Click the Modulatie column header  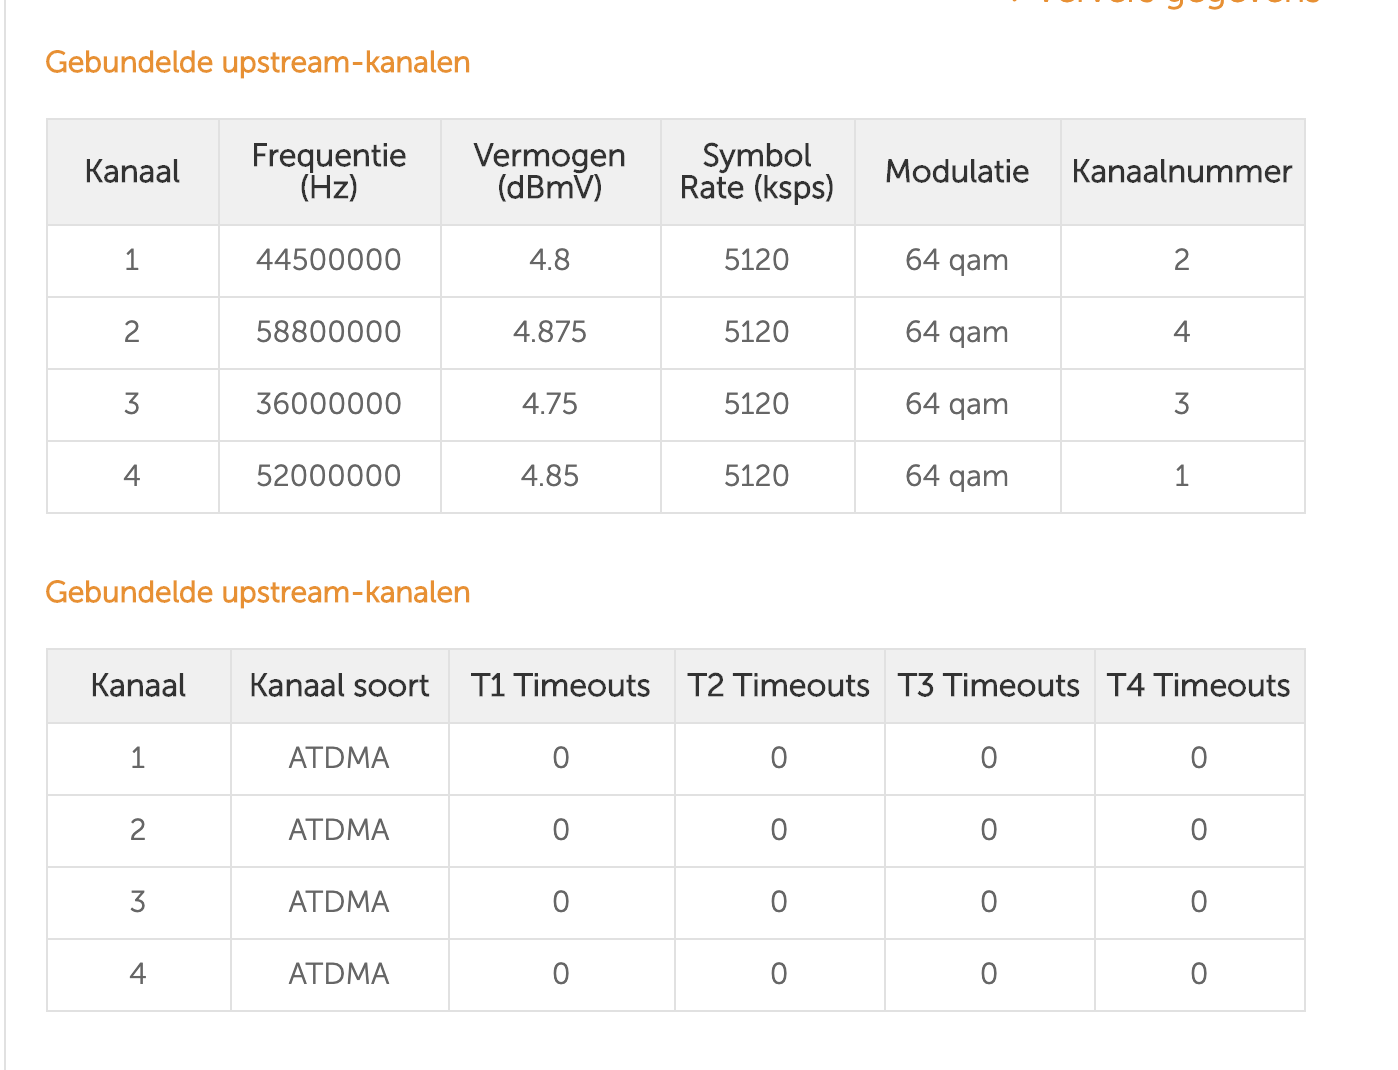[957, 171]
